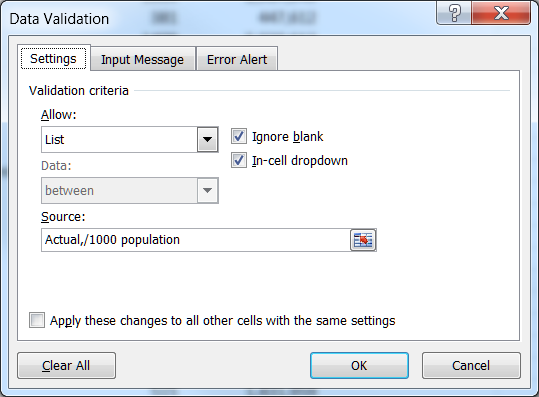Image resolution: width=539 pixels, height=397 pixels.
Task: Switch to the Input Message tab
Action: (142, 59)
